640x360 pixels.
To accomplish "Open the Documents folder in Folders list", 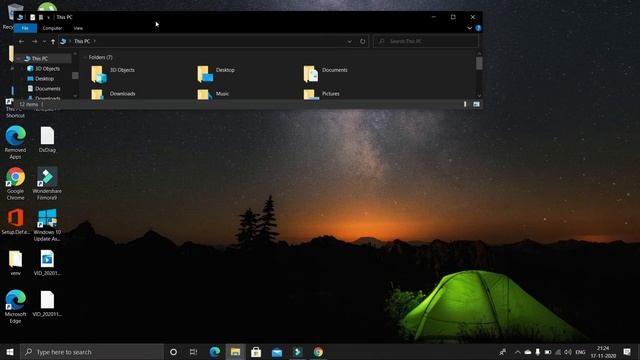I will point(325,73).
